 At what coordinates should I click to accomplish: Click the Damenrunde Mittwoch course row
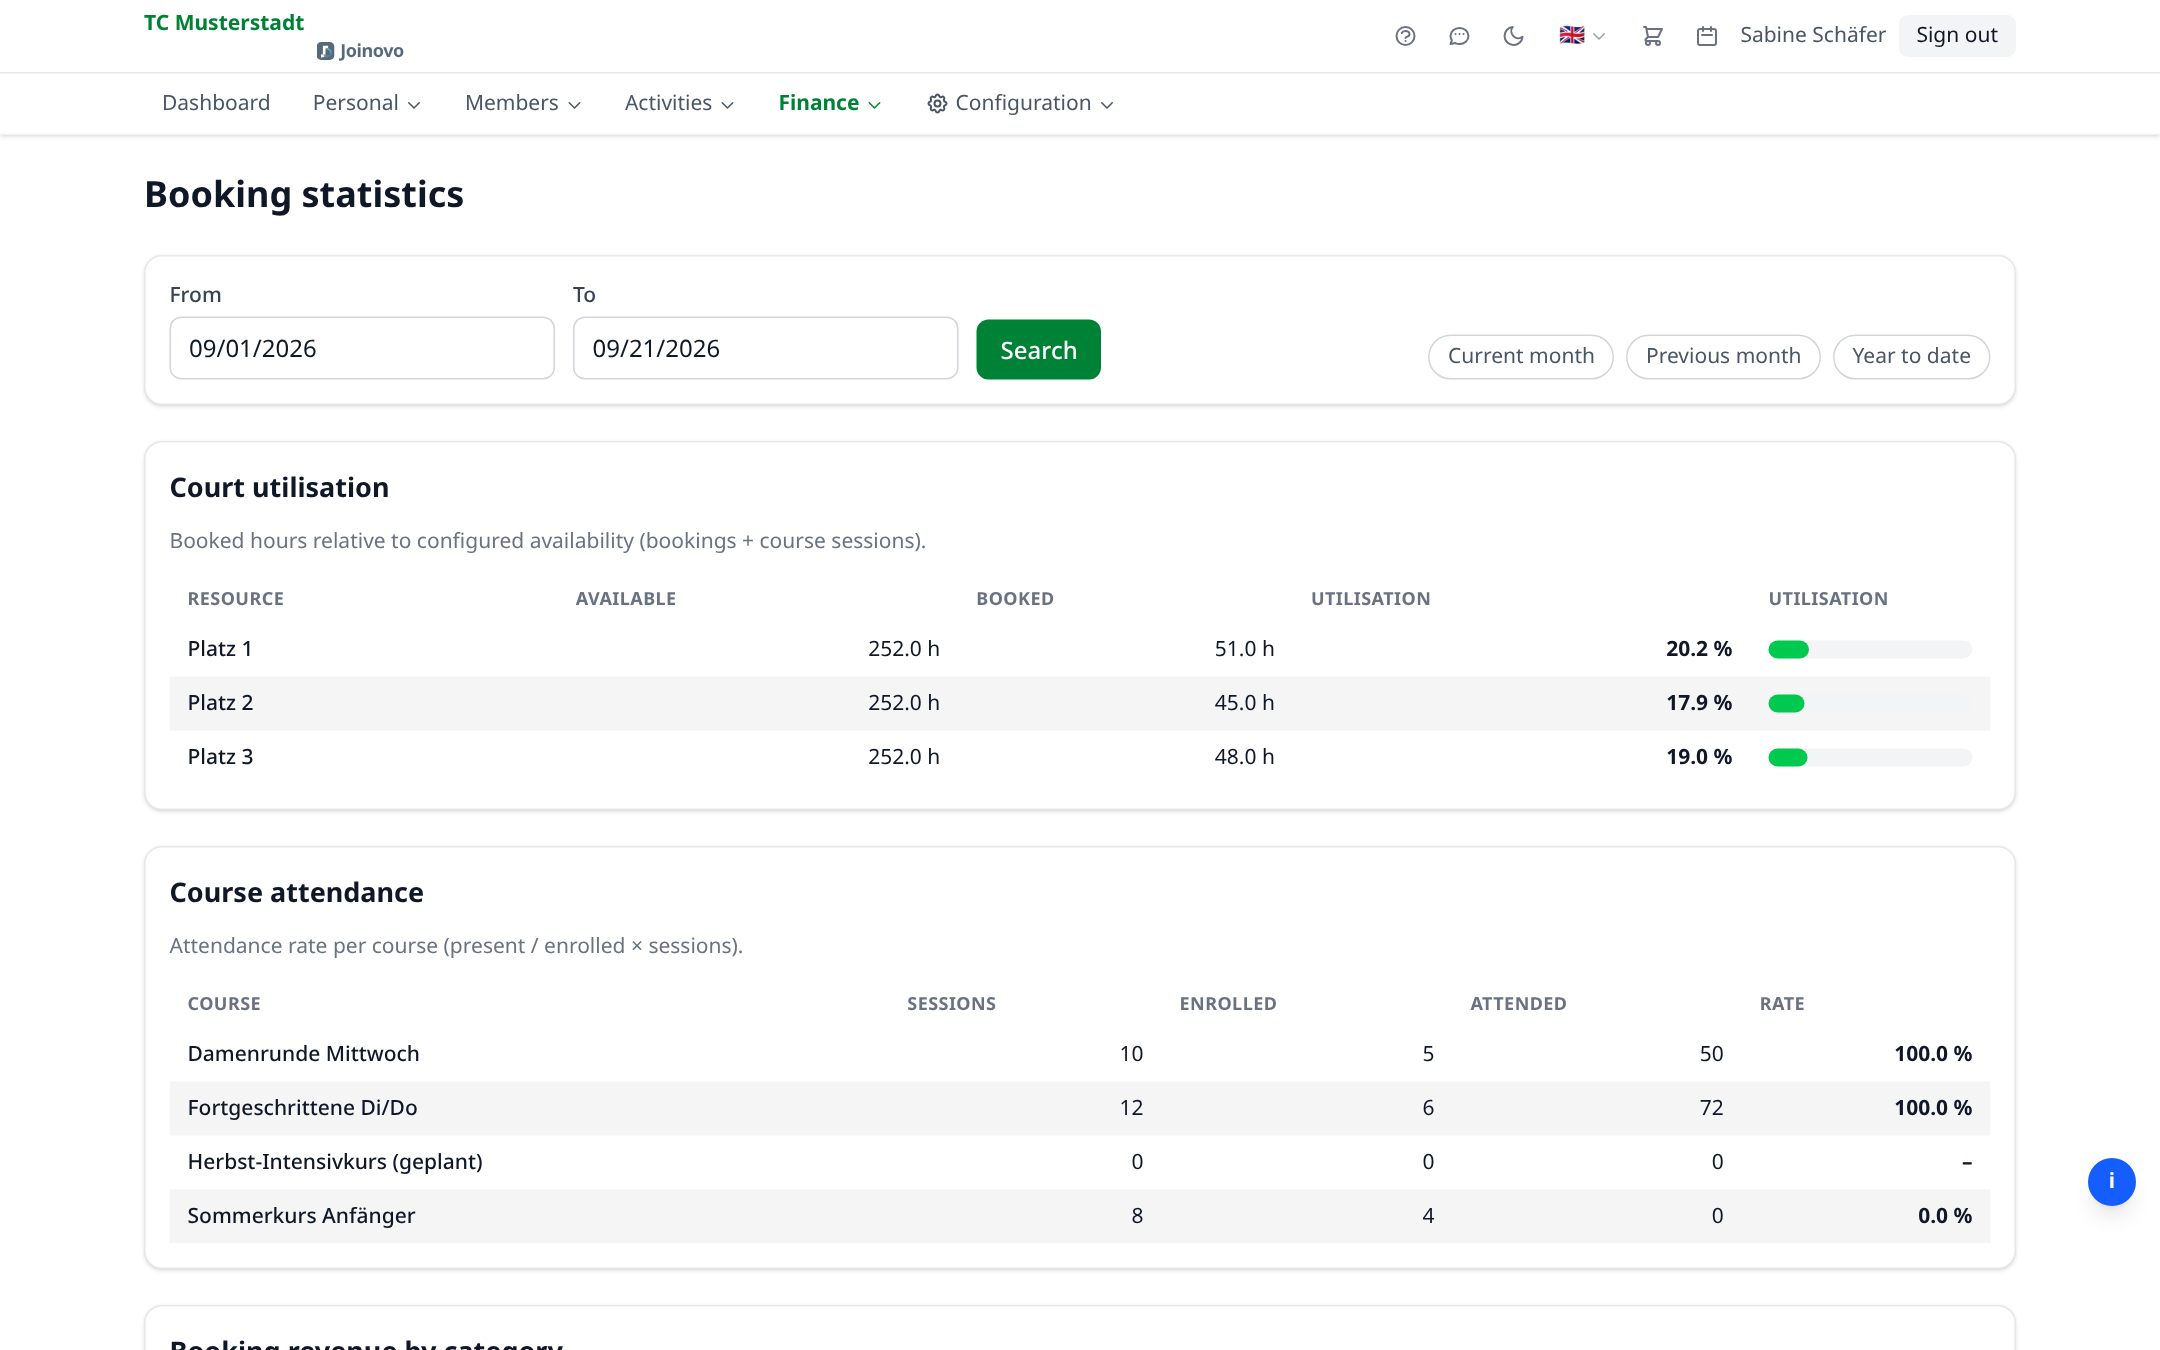coord(1079,1054)
